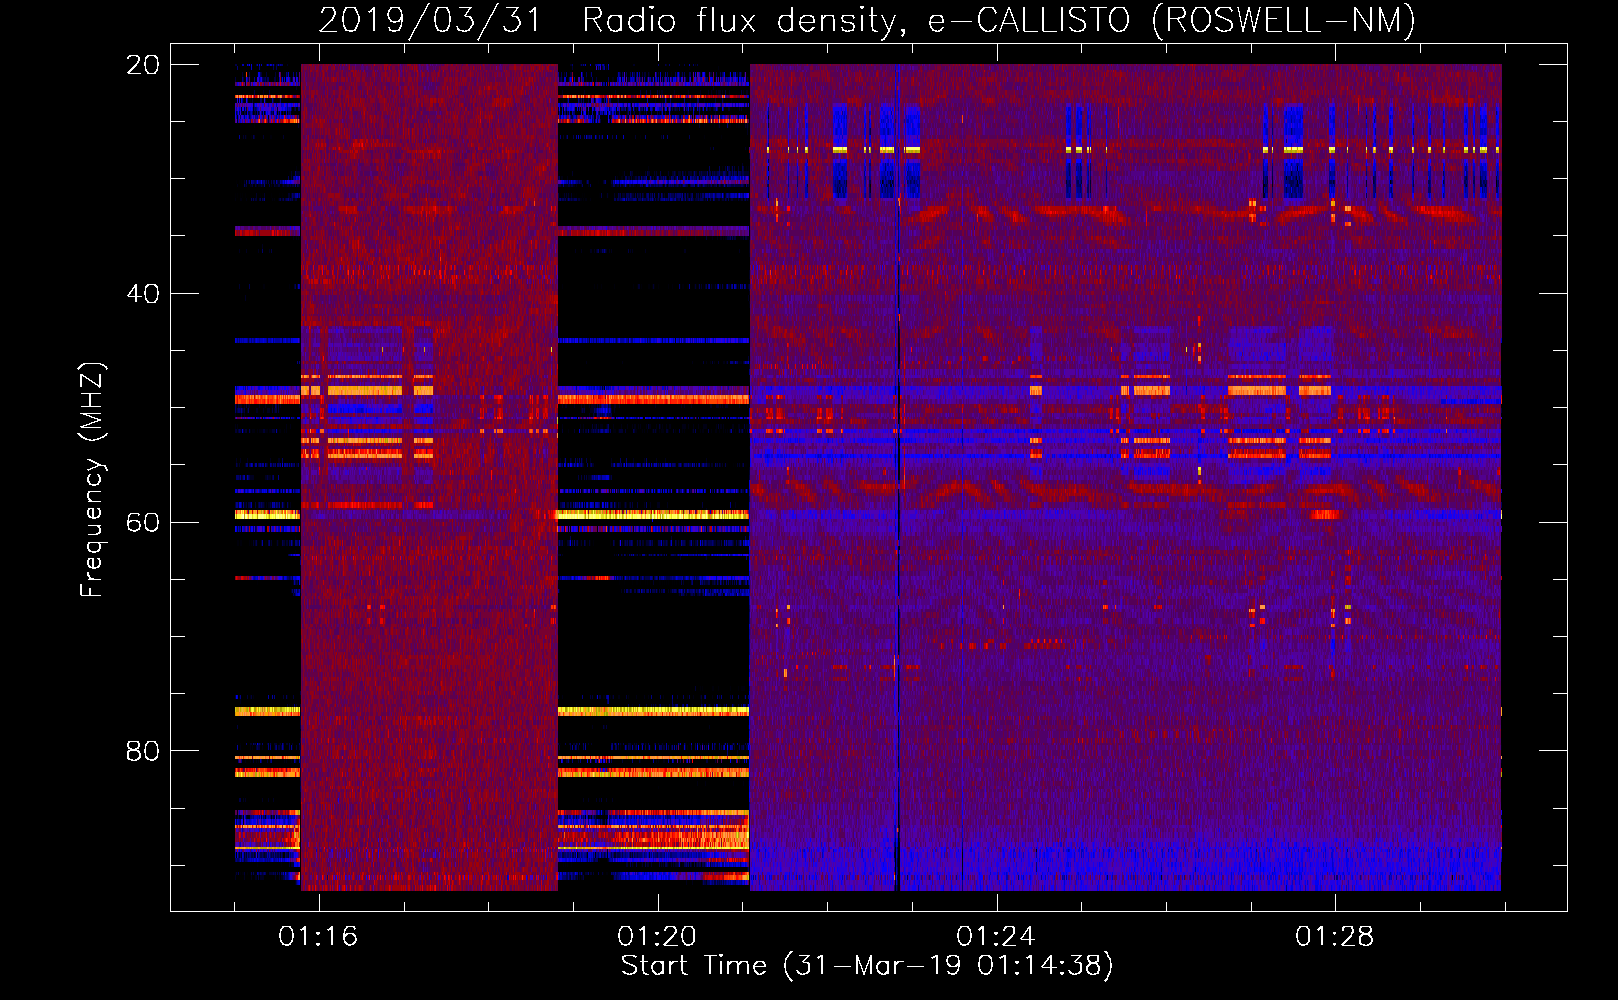Click the 01:20 time tick label

(x=657, y=937)
